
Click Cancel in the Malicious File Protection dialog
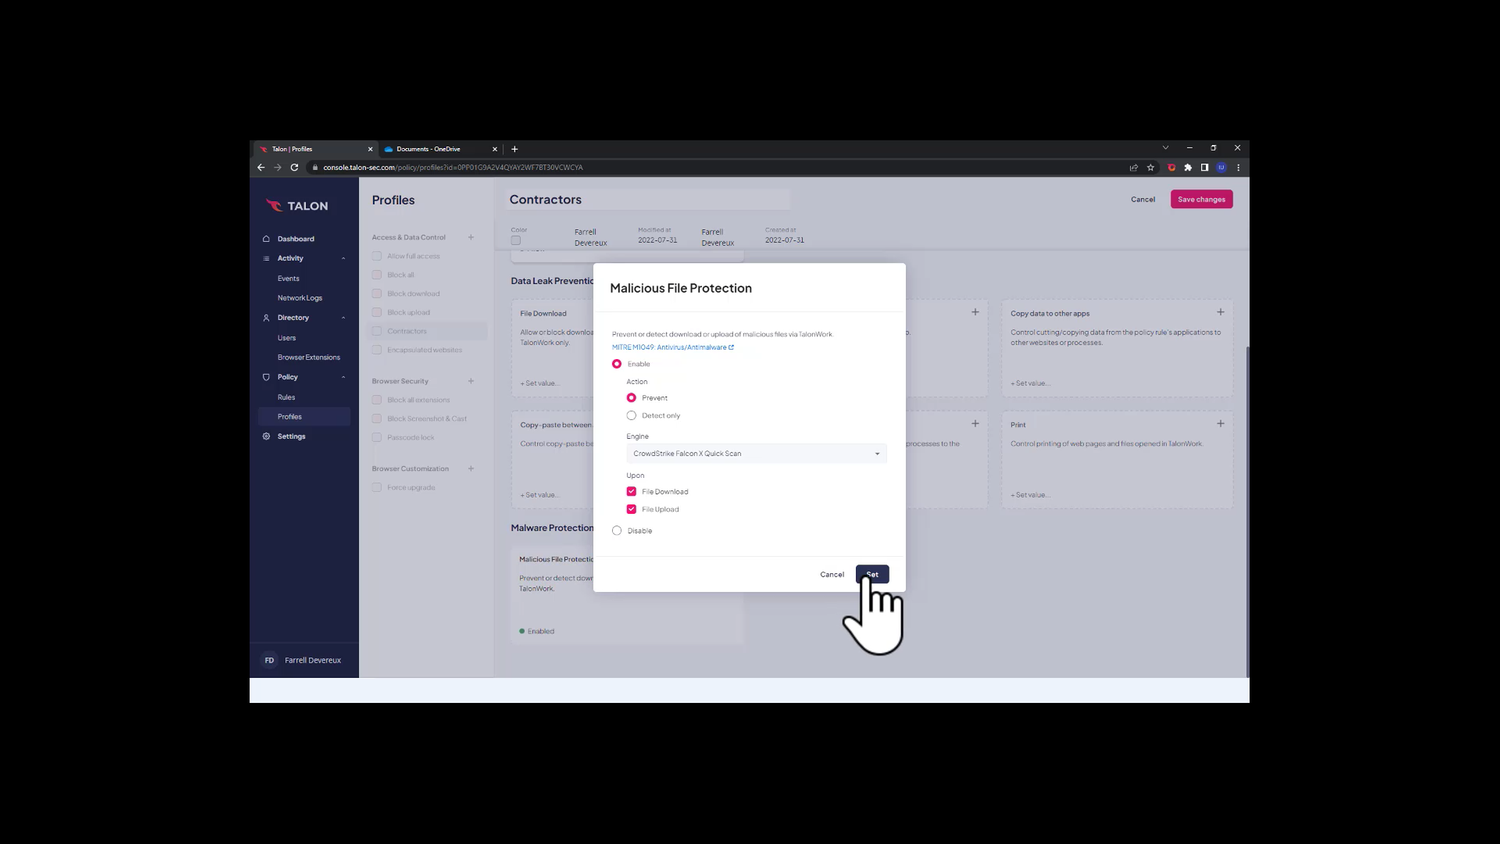(832, 574)
